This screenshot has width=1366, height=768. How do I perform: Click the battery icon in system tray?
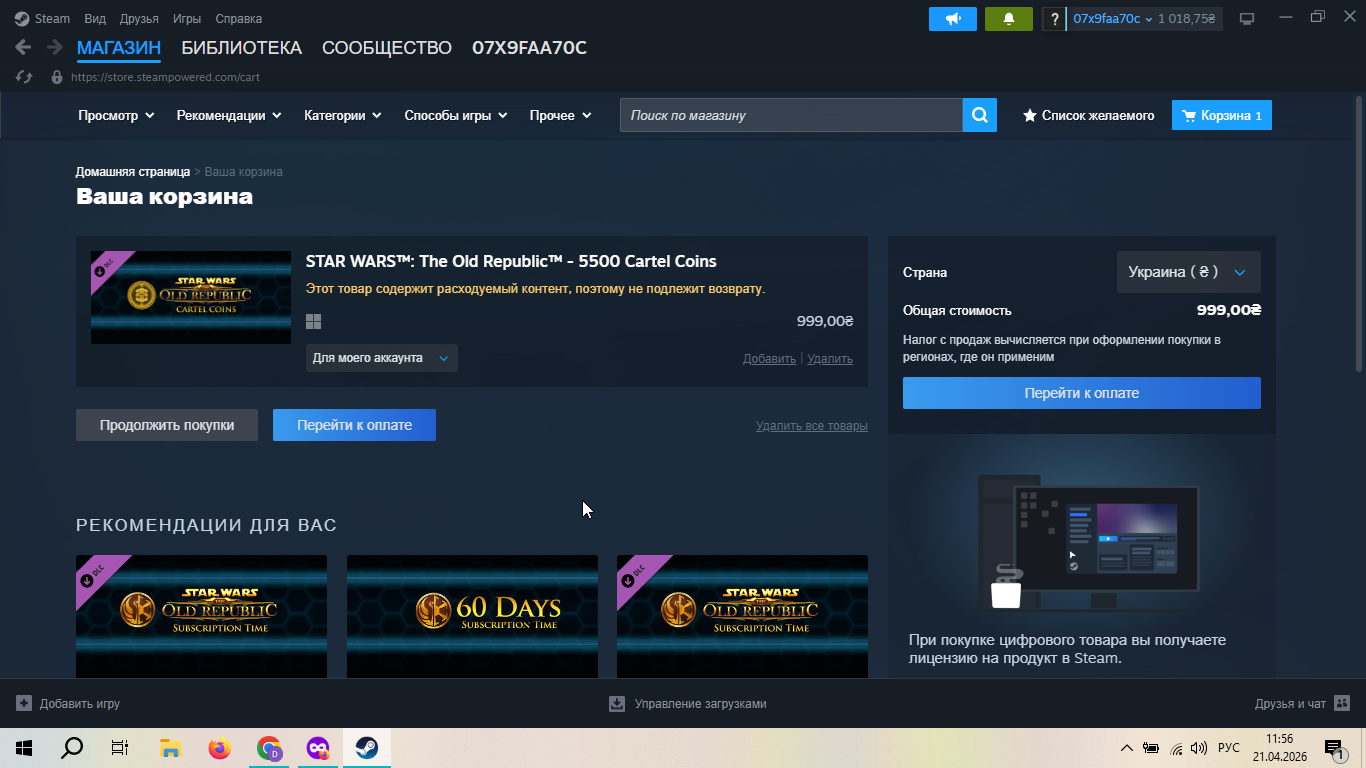(1151, 748)
